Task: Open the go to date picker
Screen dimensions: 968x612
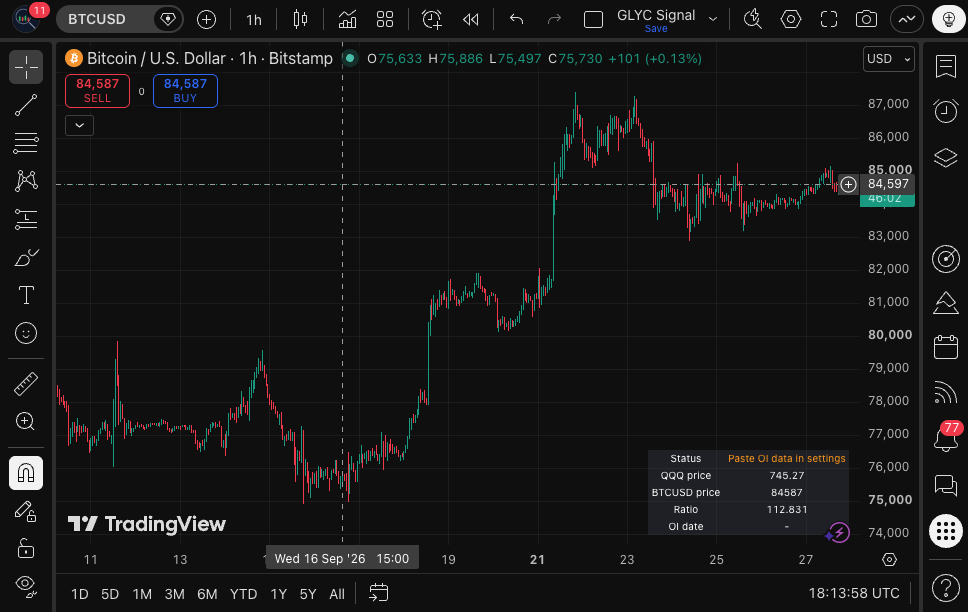Action: click(x=378, y=593)
